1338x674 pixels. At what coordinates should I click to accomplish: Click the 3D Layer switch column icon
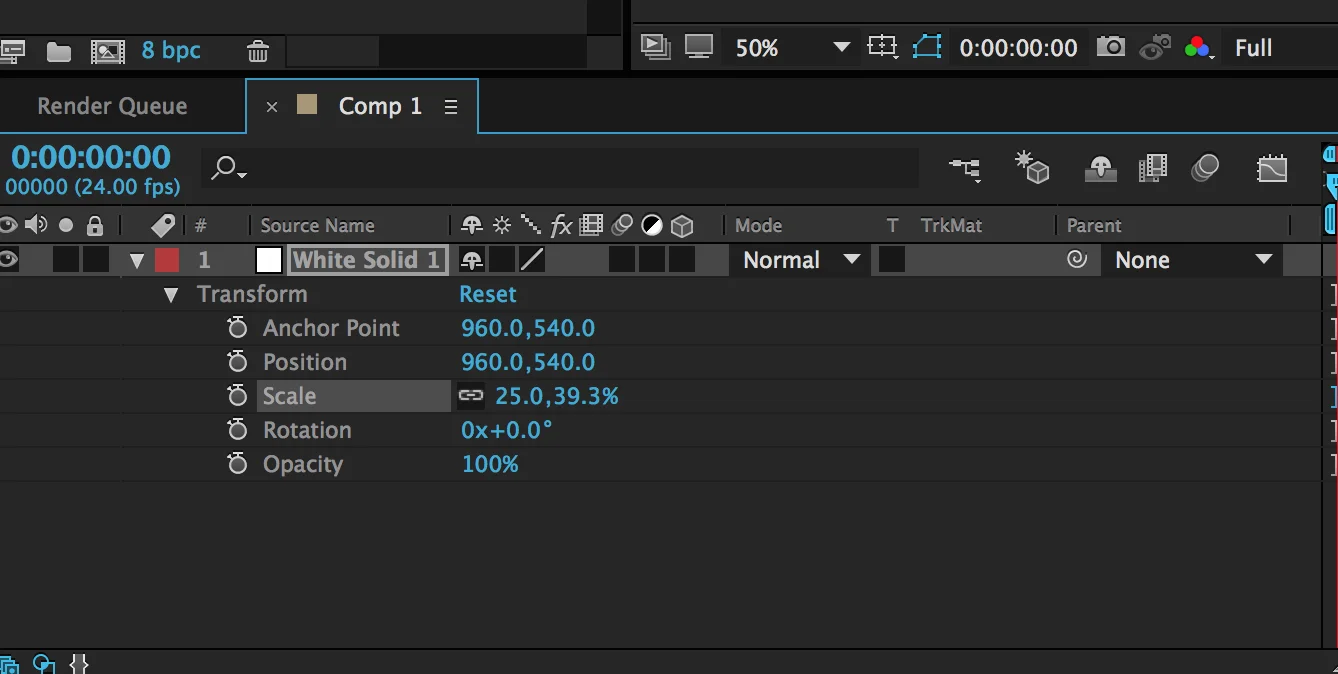683,225
